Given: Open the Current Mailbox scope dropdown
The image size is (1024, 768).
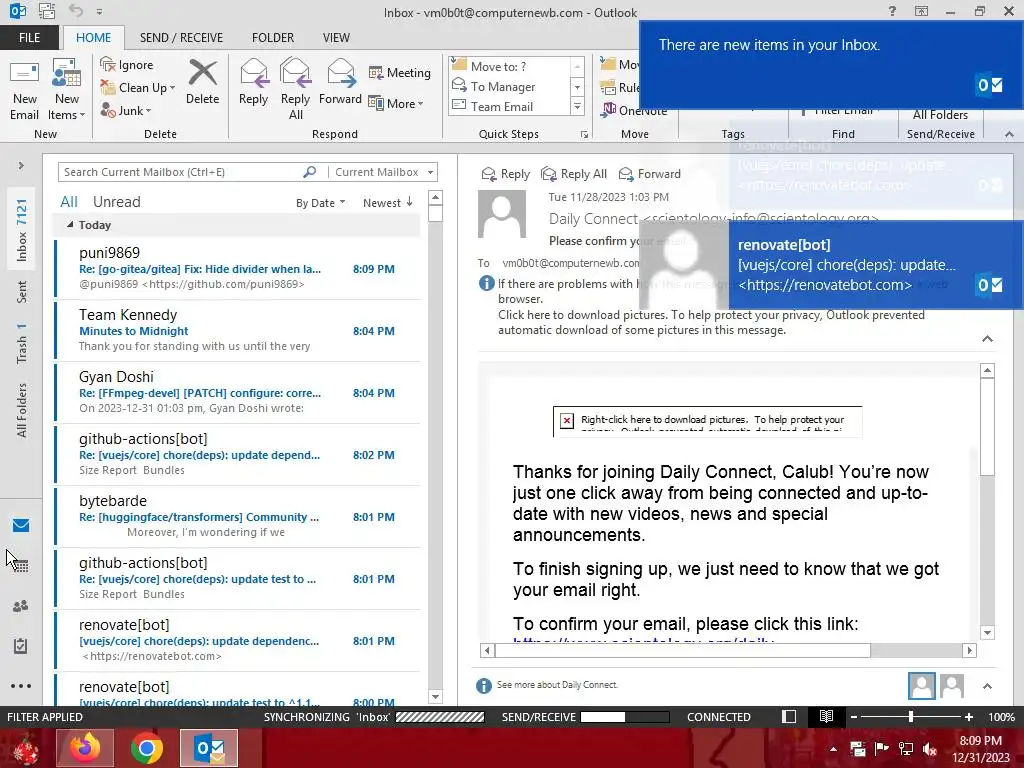Looking at the screenshot, I should coord(383,172).
